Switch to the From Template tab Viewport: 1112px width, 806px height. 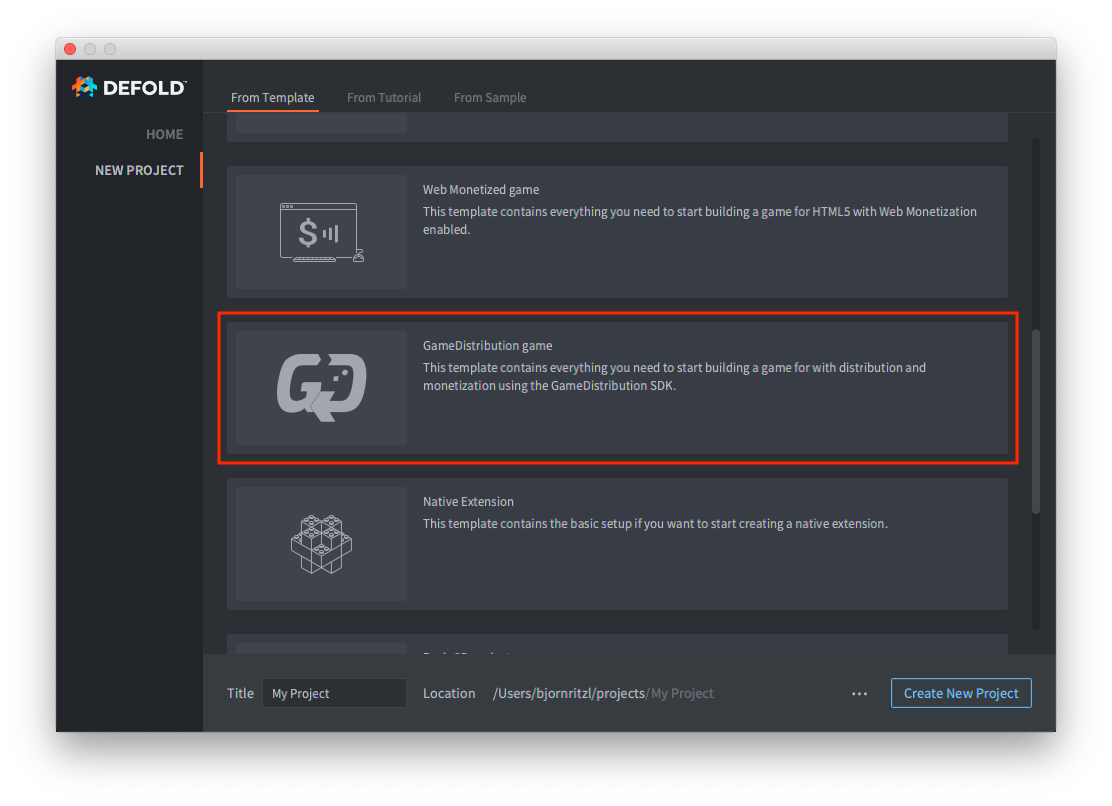(x=272, y=97)
